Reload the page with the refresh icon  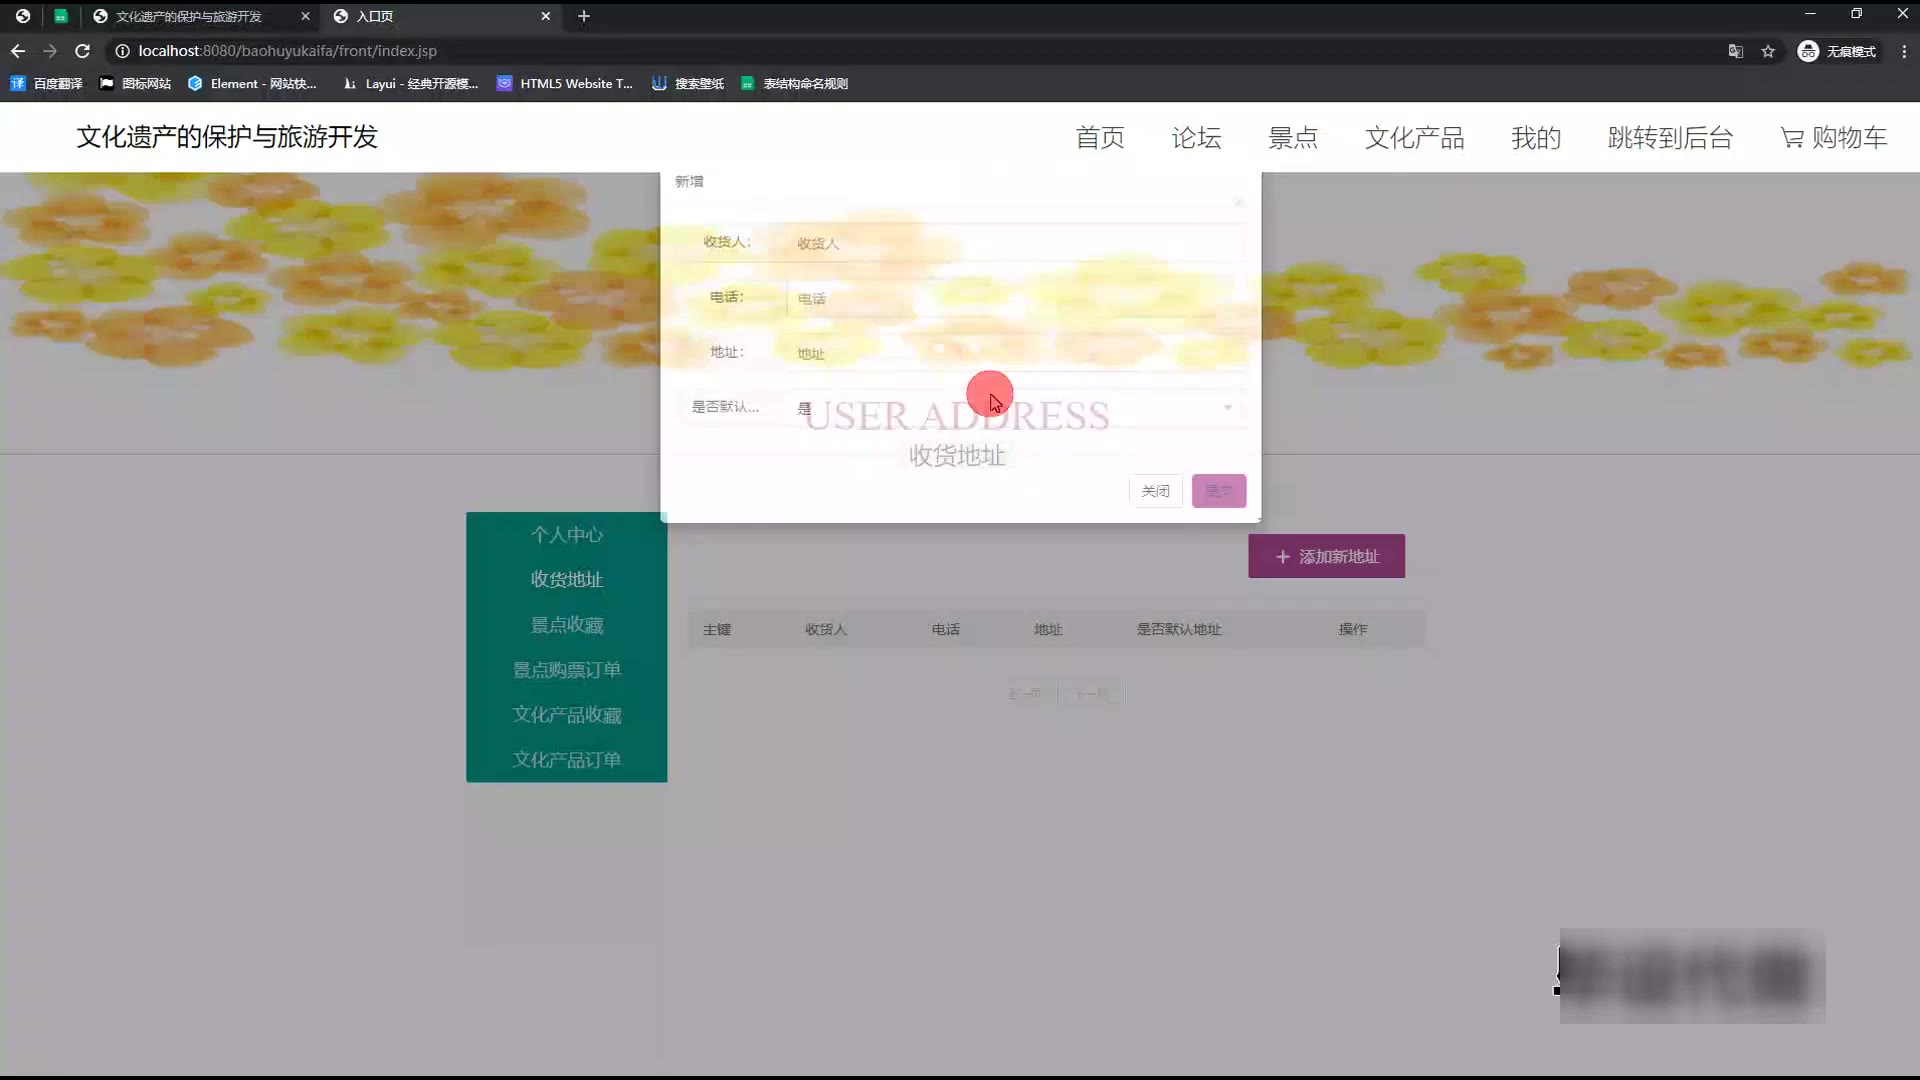pos(83,51)
